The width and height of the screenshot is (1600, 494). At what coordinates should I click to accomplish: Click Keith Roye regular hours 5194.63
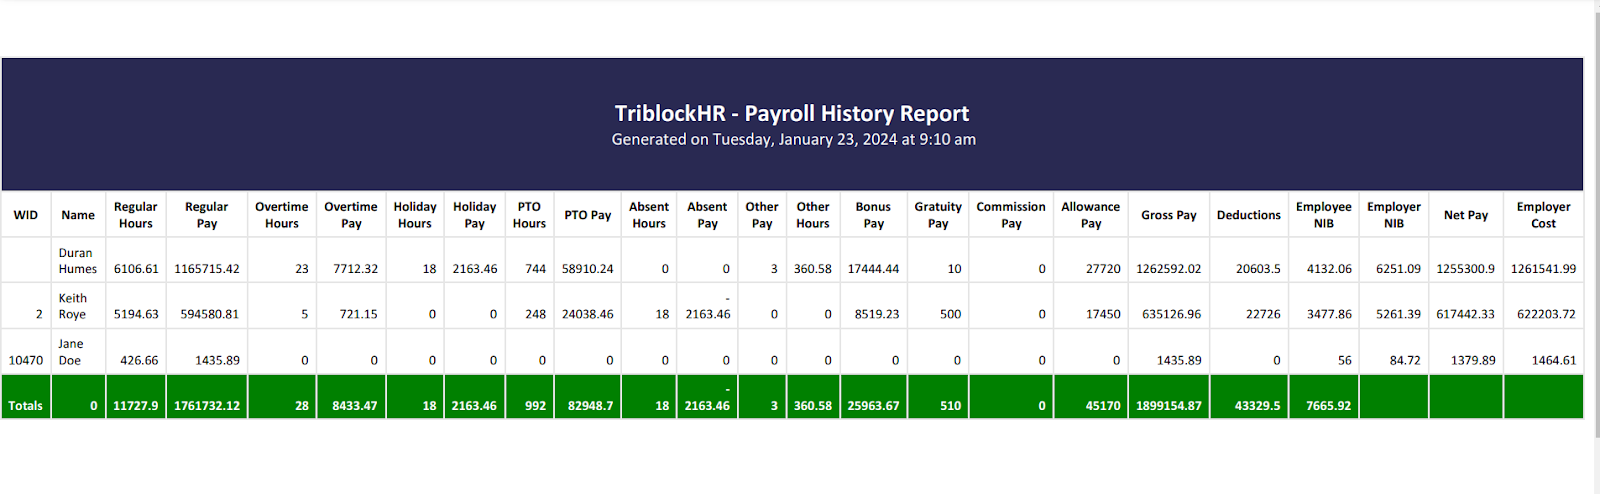[x=136, y=314]
